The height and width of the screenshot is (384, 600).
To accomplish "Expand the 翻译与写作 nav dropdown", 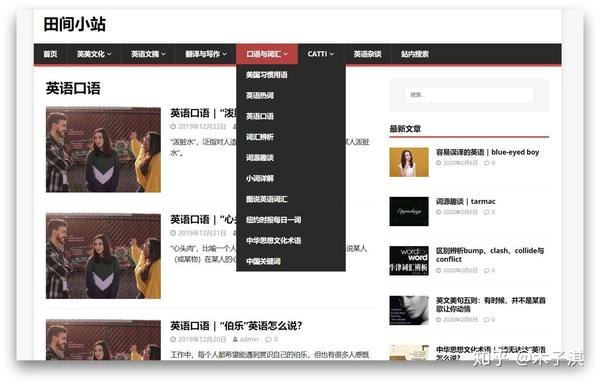I will pos(206,54).
